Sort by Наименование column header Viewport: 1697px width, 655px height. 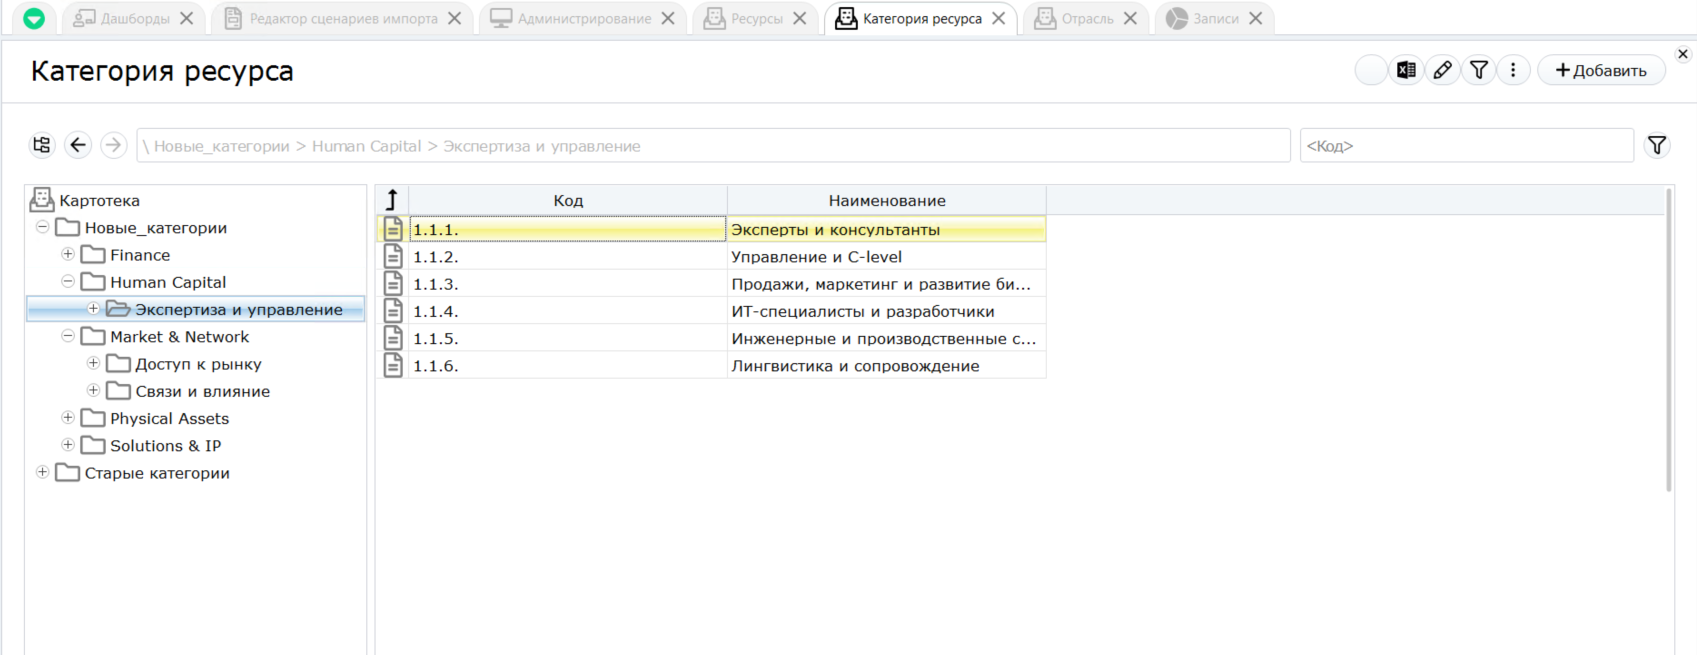887,200
